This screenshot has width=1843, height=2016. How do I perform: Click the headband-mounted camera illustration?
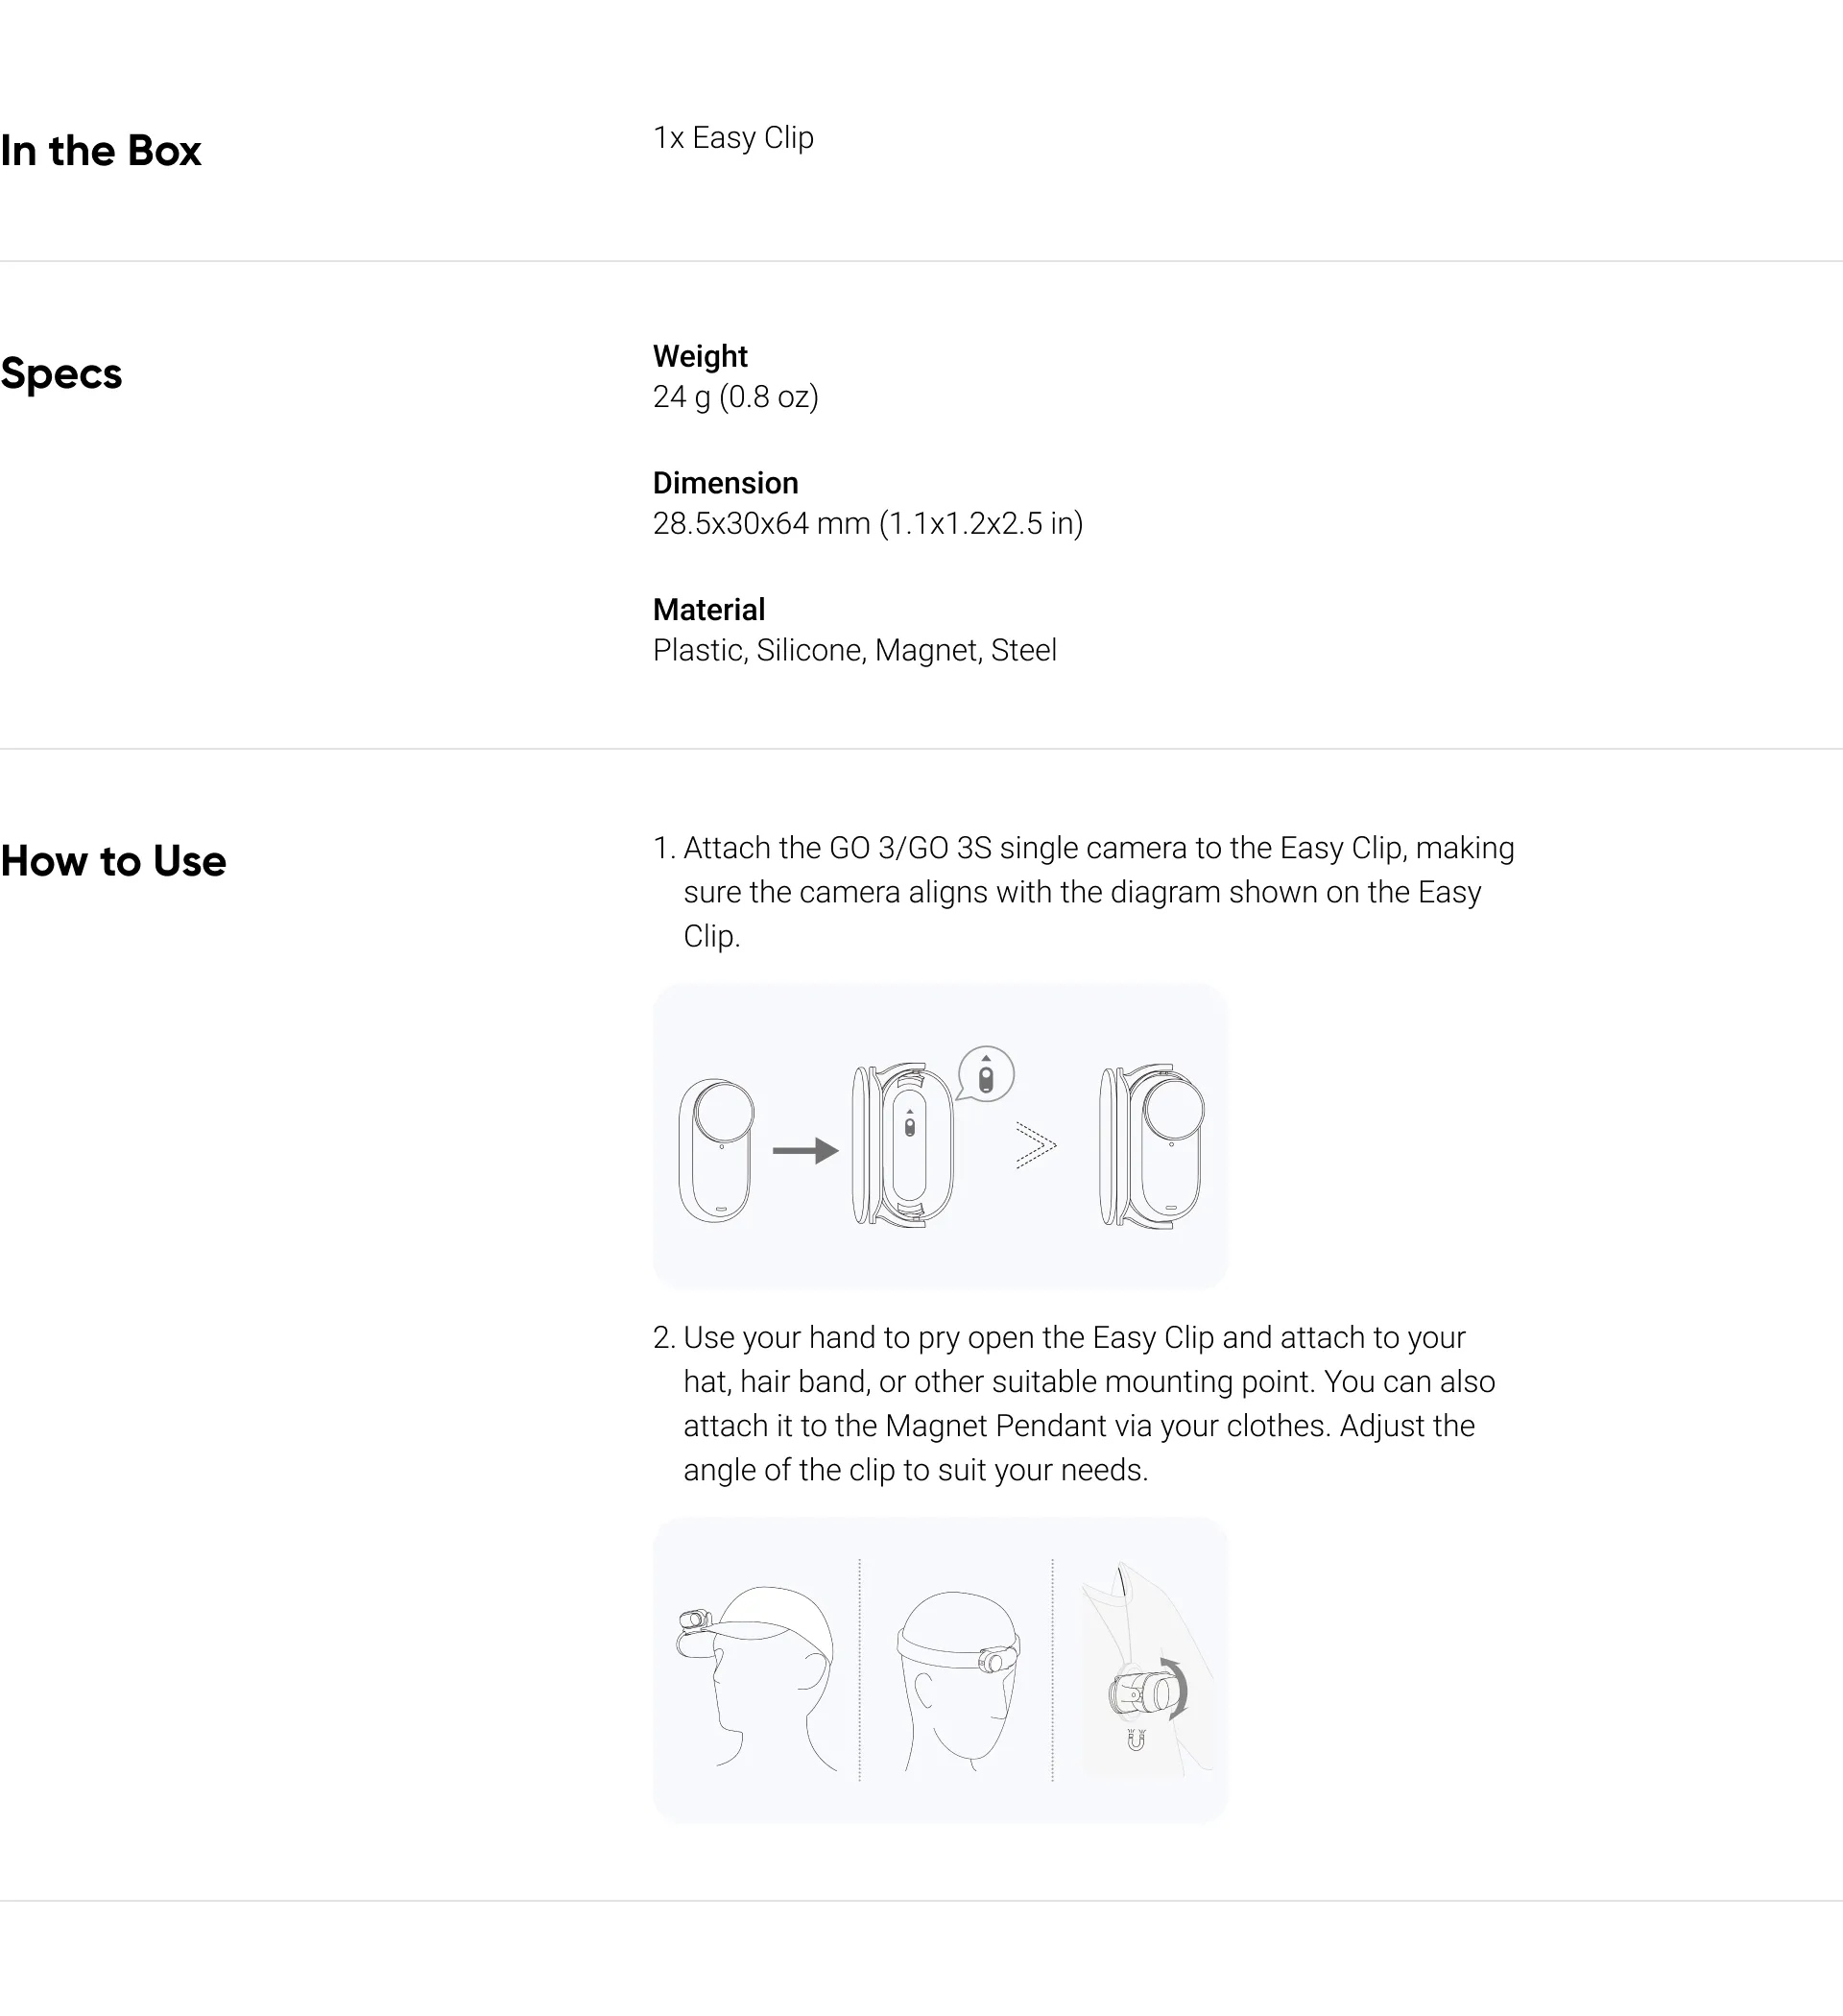(958, 1681)
